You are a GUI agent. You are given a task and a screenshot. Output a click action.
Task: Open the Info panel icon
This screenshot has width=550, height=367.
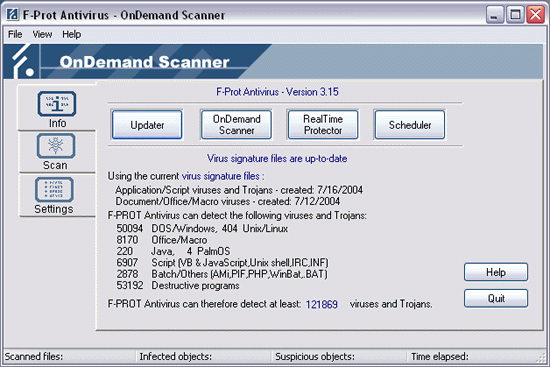click(57, 104)
